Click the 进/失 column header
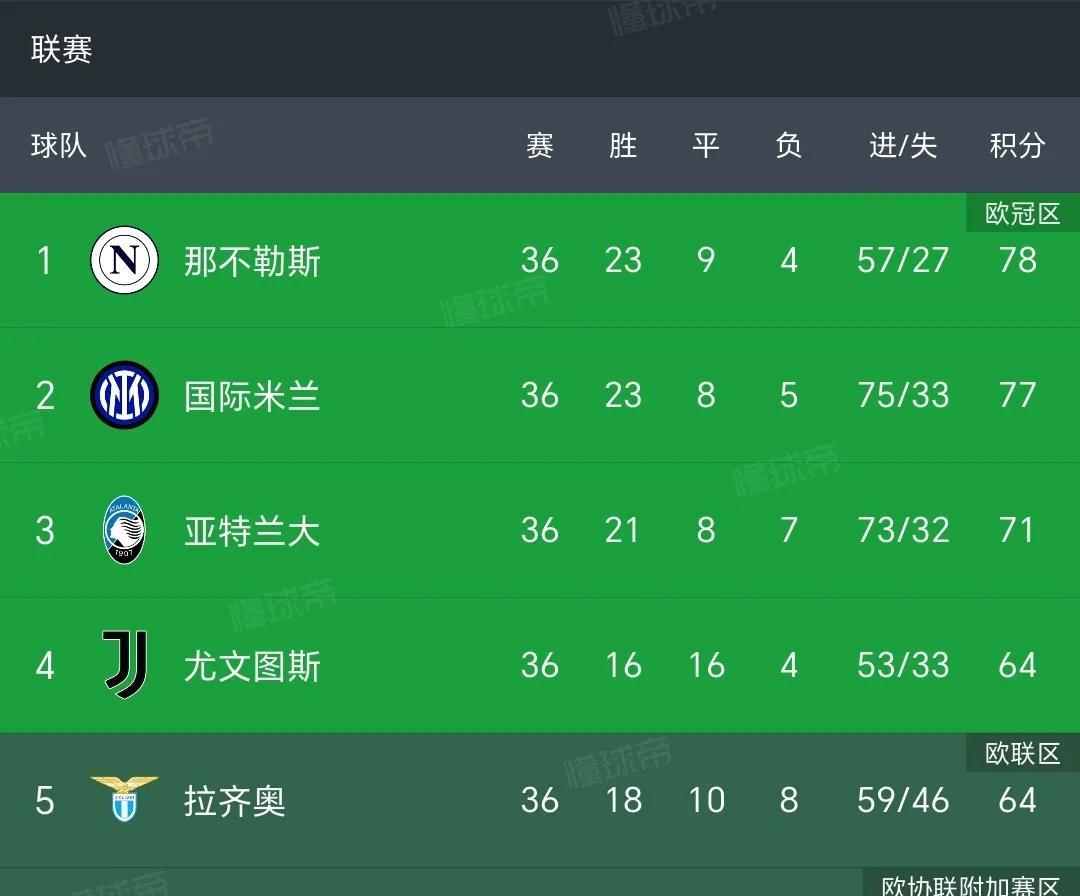The image size is (1080, 896). (903, 145)
